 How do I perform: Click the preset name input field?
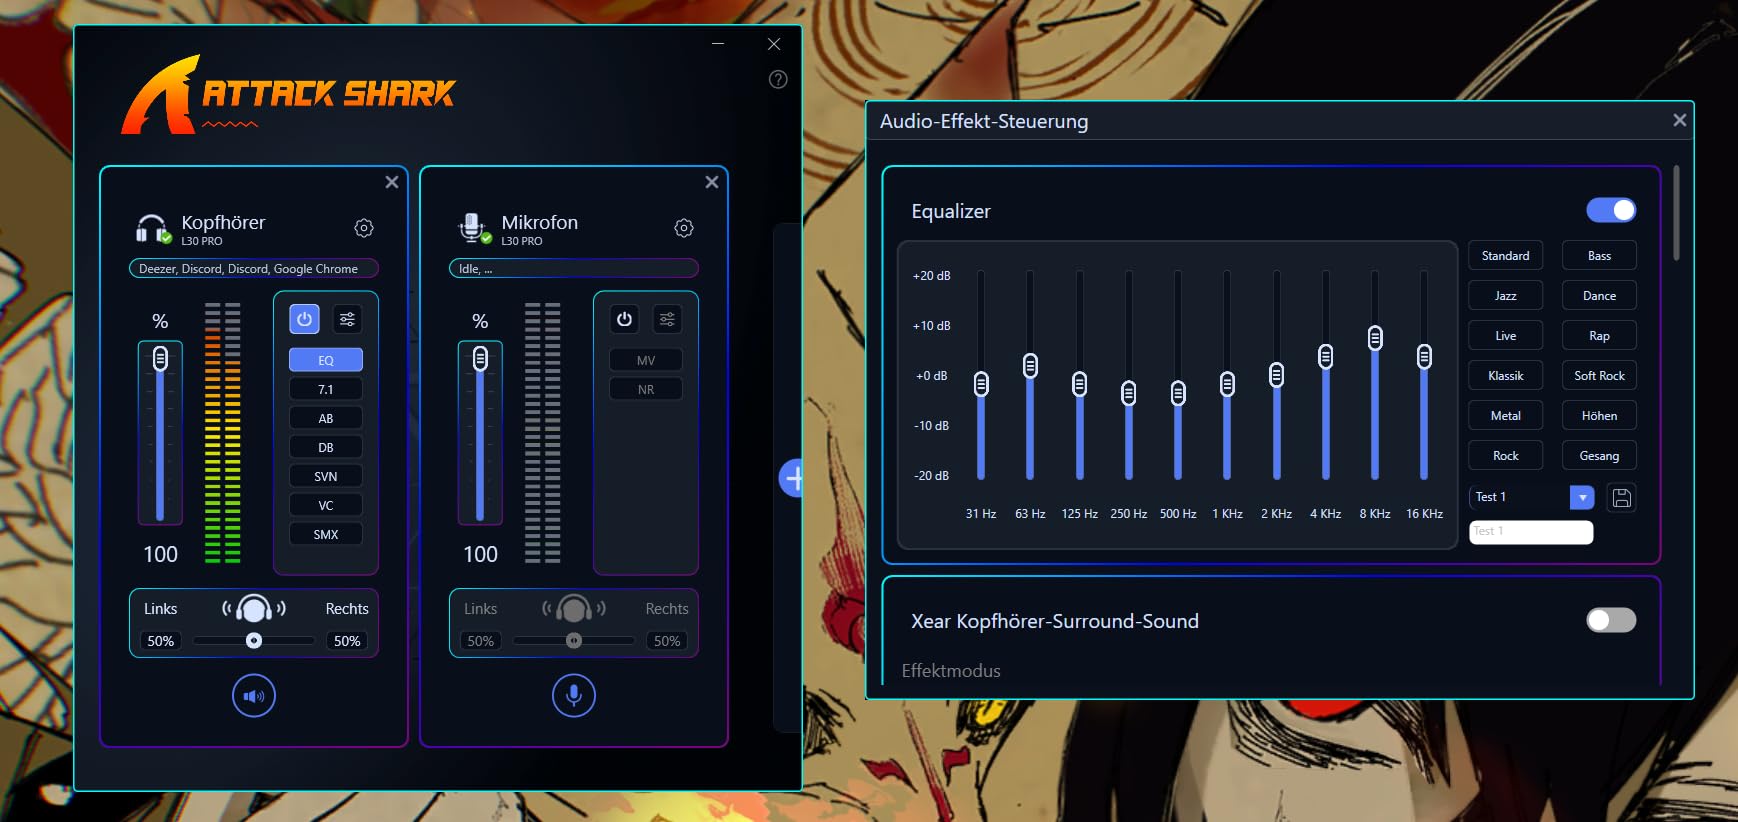point(1531,531)
